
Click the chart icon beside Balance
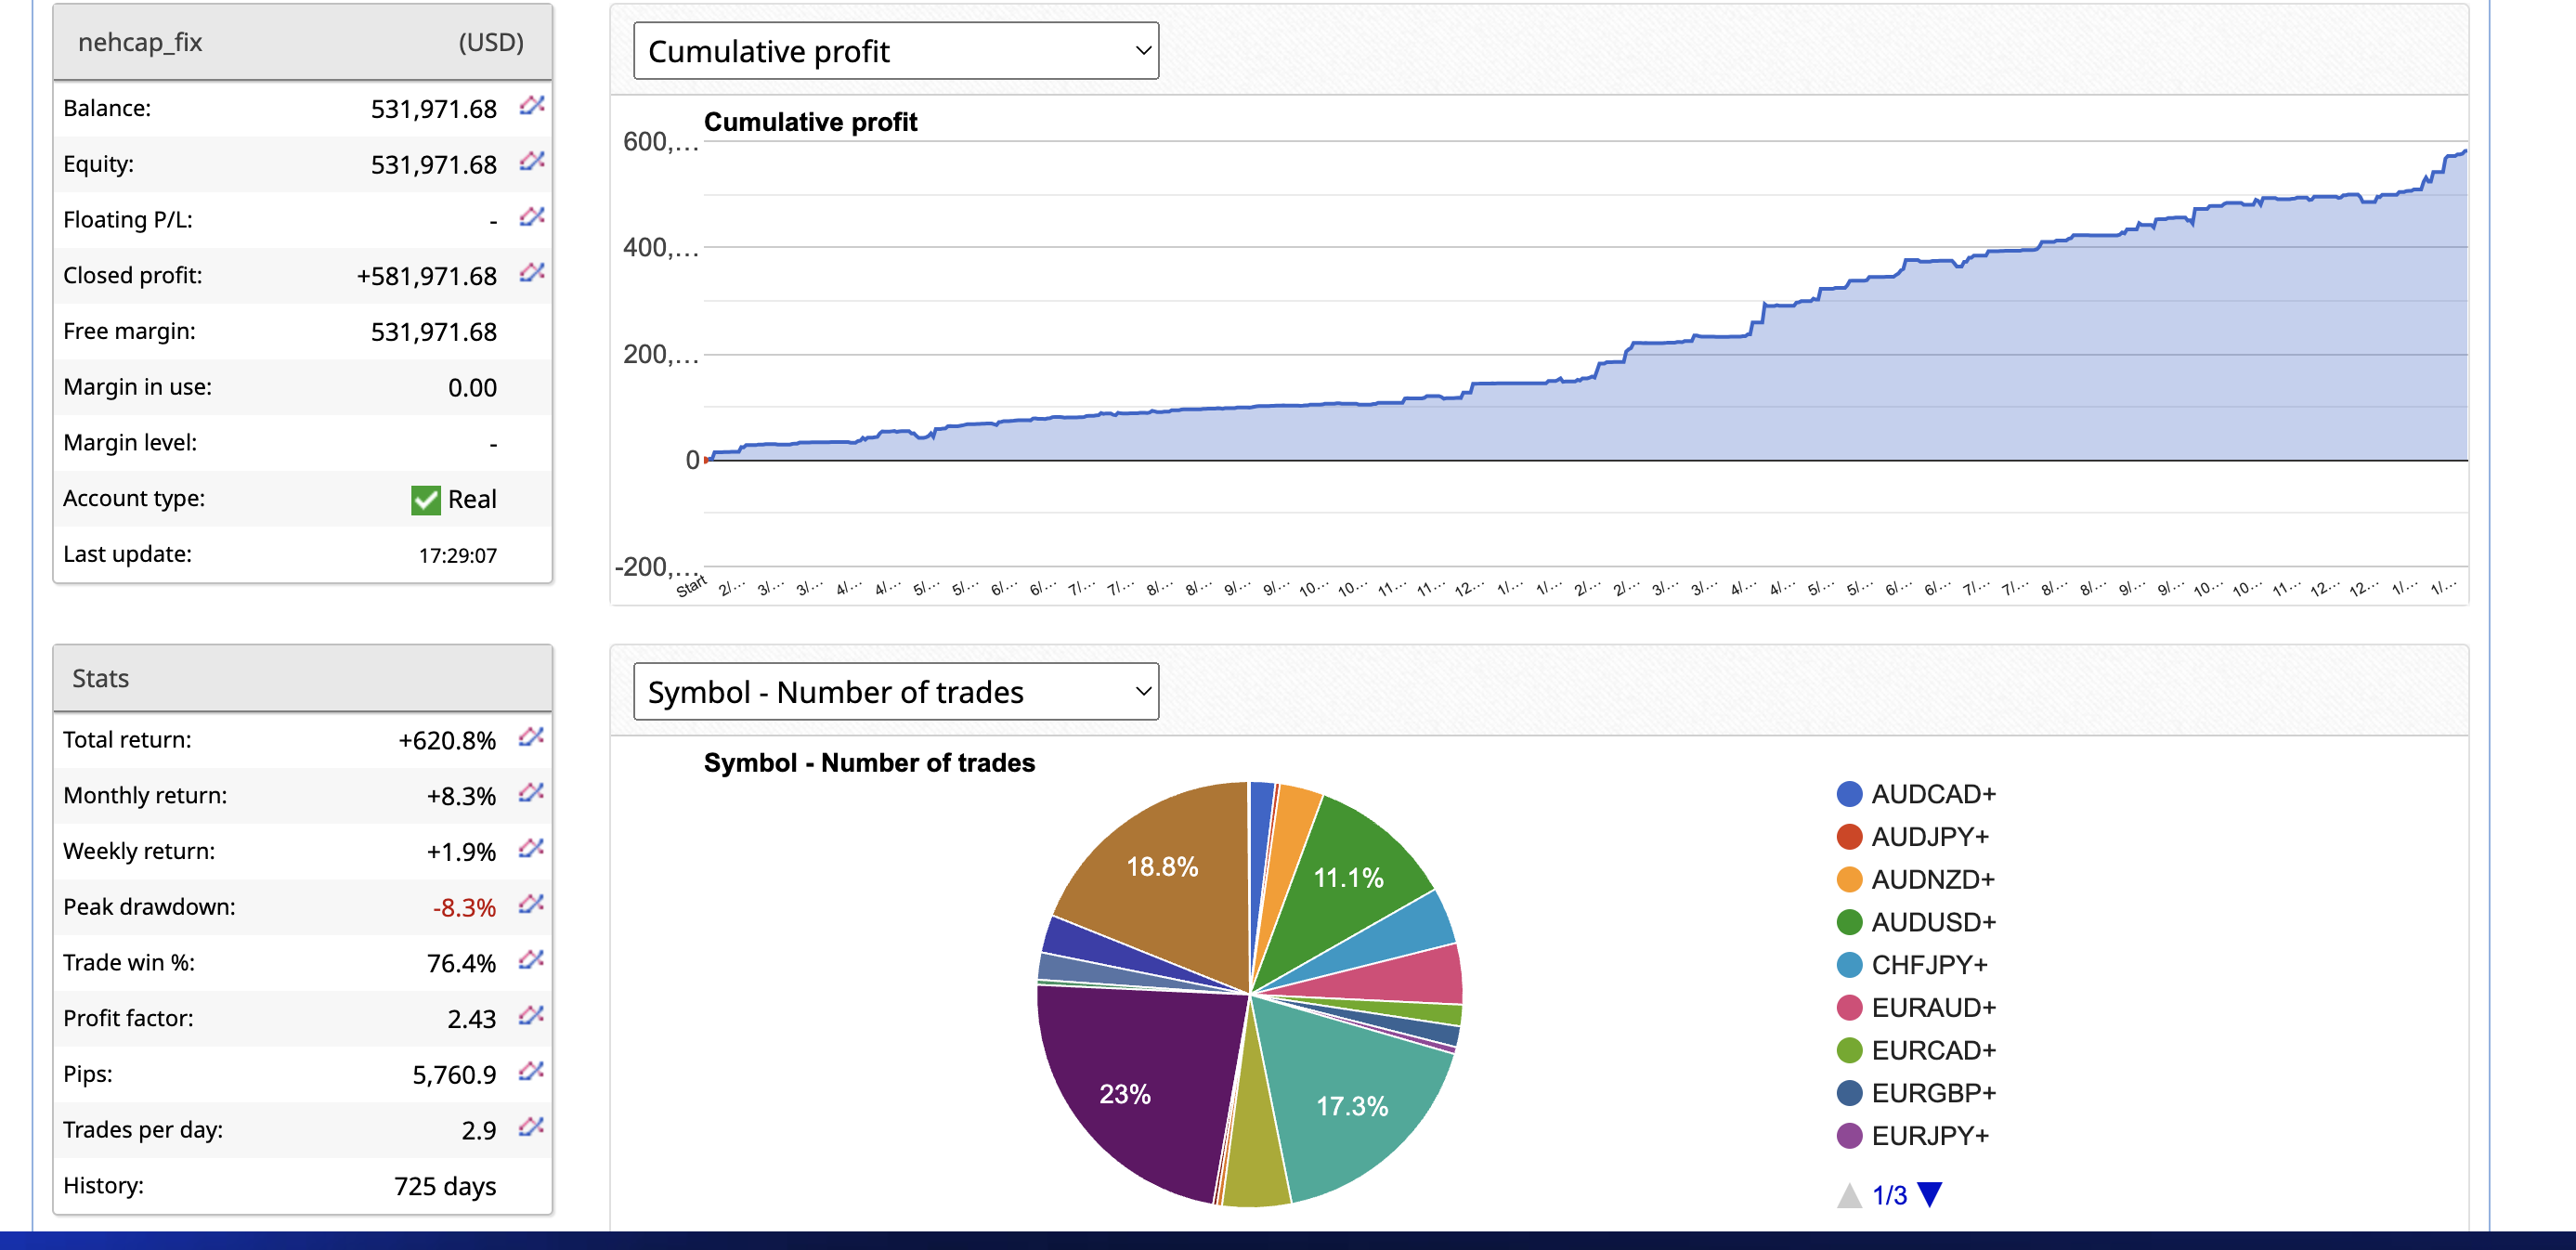coord(531,105)
